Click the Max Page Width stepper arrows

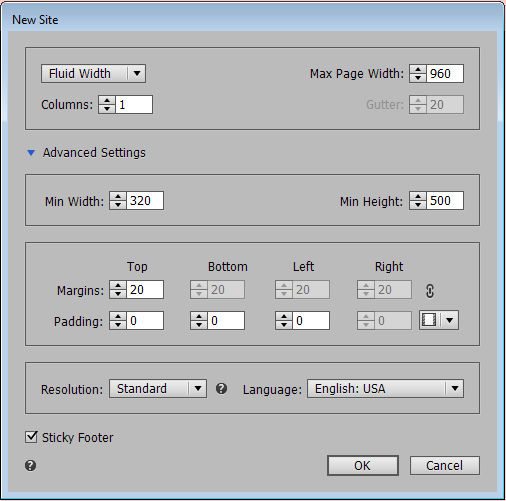point(418,74)
